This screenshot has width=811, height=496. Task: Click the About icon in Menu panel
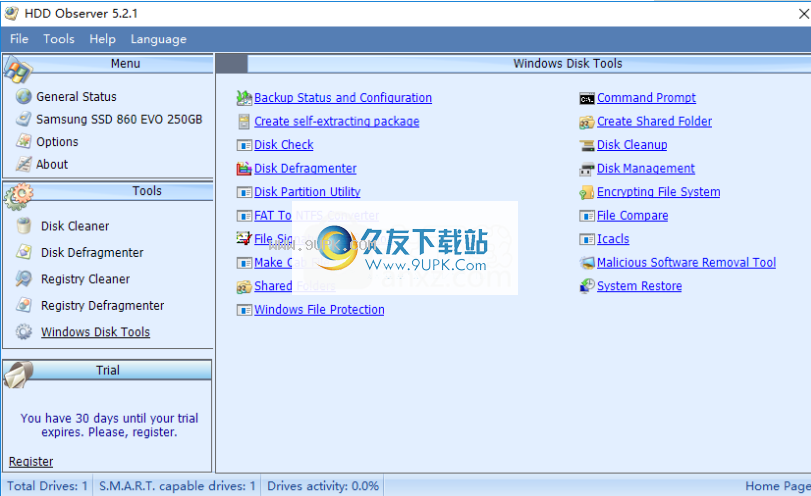pos(24,164)
